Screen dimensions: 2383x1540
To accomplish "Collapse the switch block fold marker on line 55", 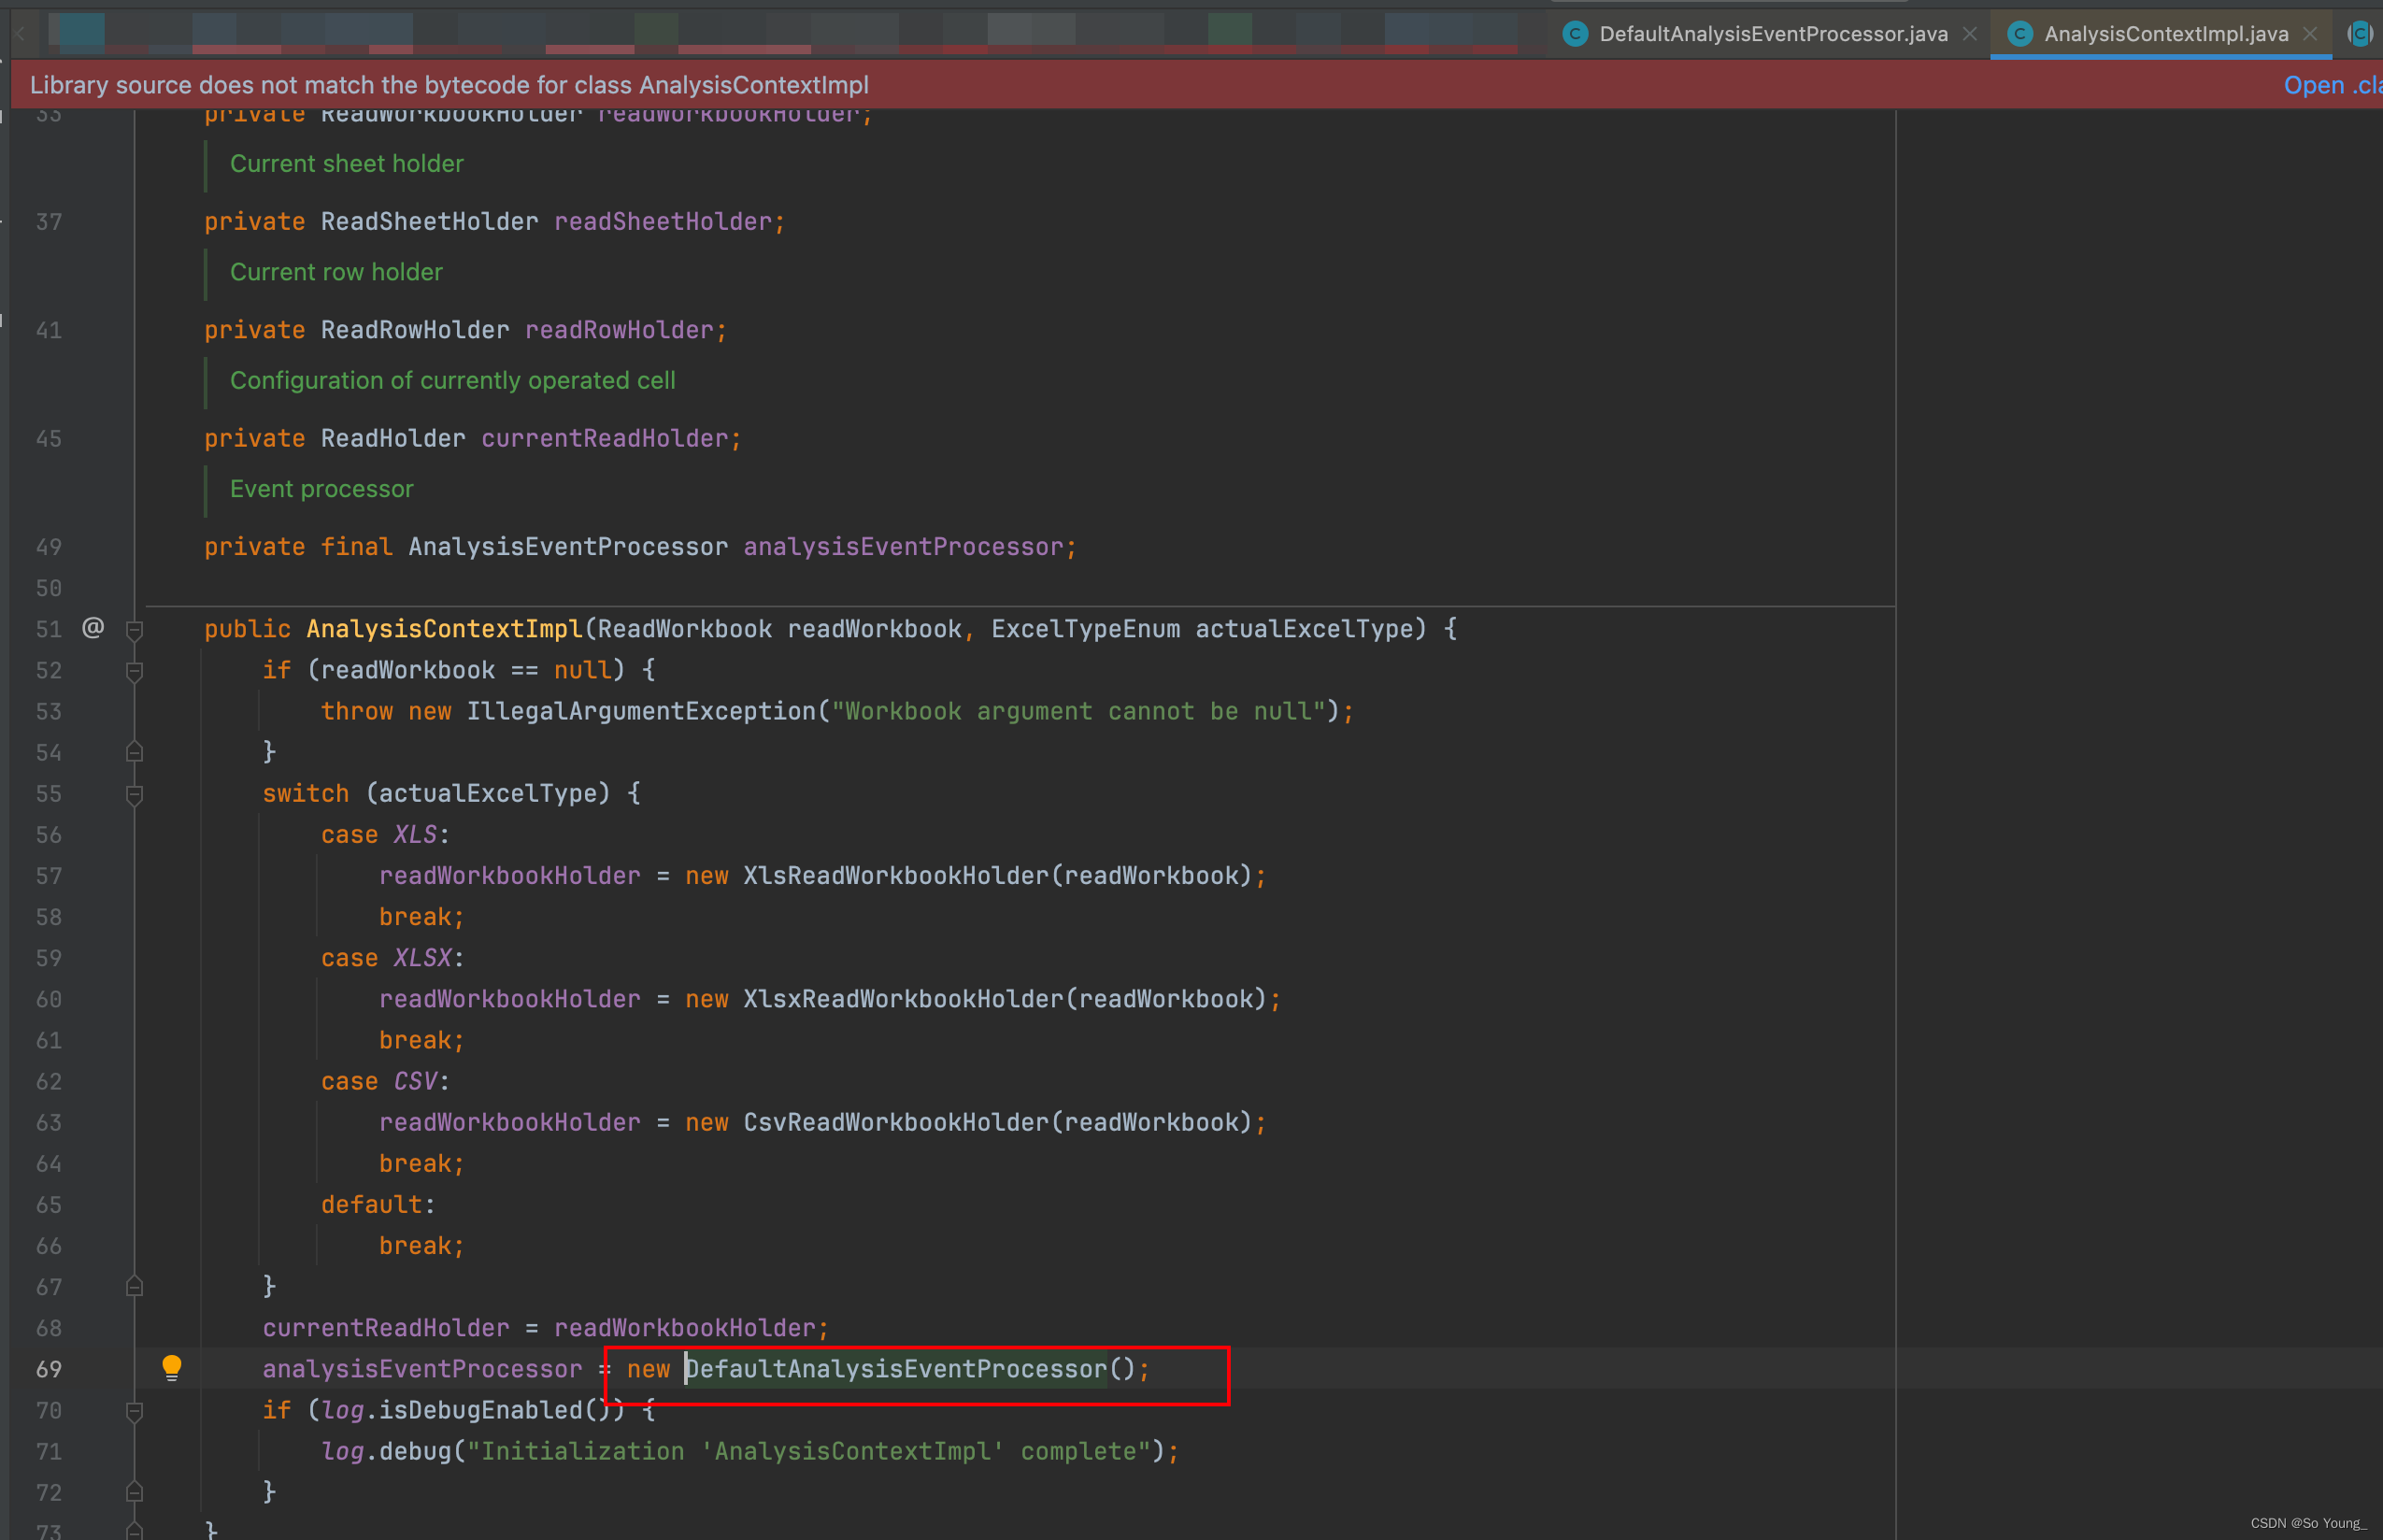I will coord(135,794).
